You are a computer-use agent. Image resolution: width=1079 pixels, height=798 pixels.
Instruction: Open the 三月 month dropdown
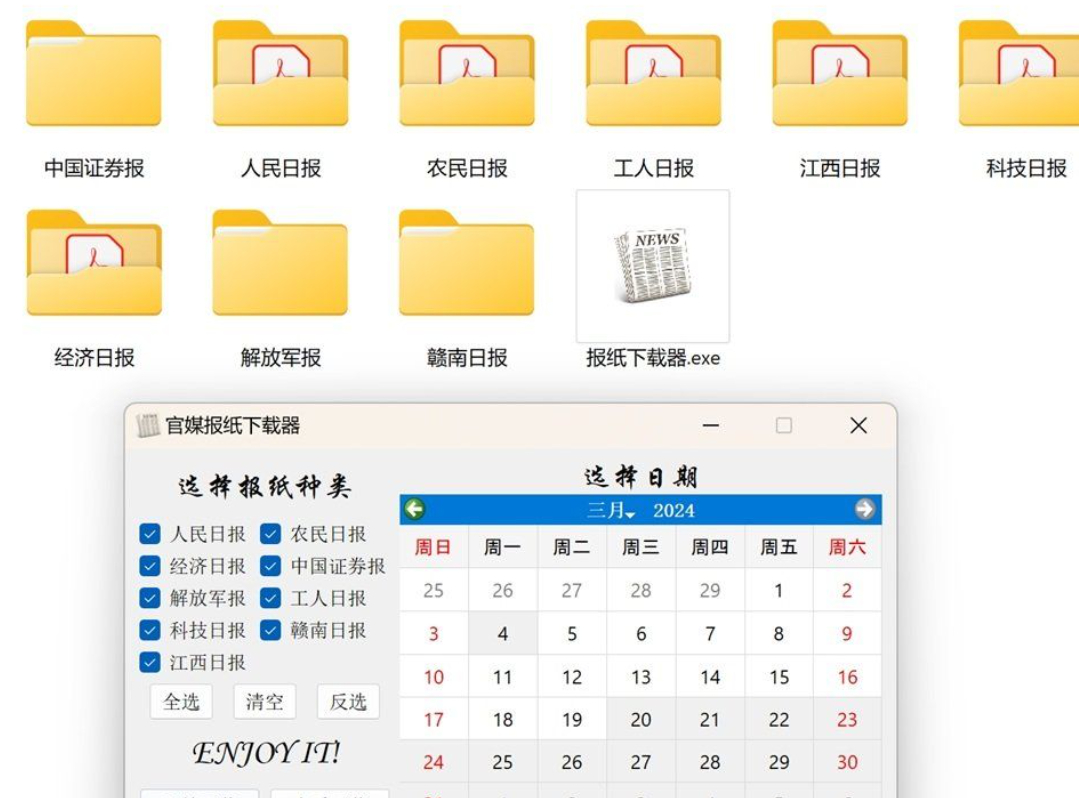click(x=611, y=510)
